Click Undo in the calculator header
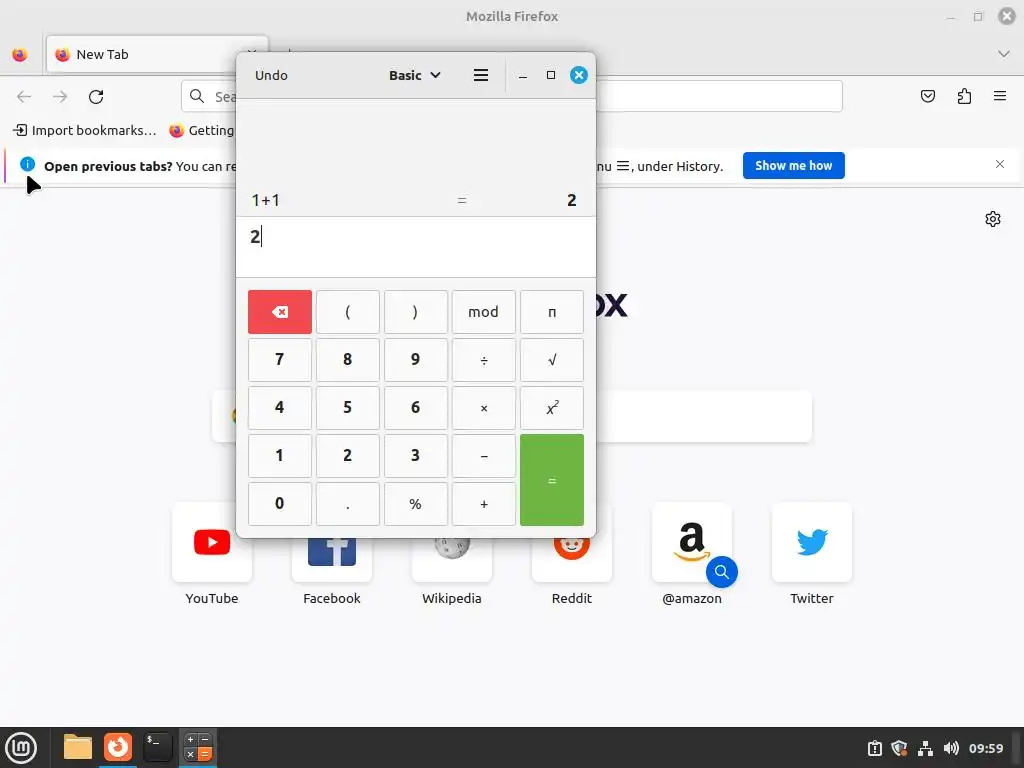1024x768 pixels. [x=271, y=75]
